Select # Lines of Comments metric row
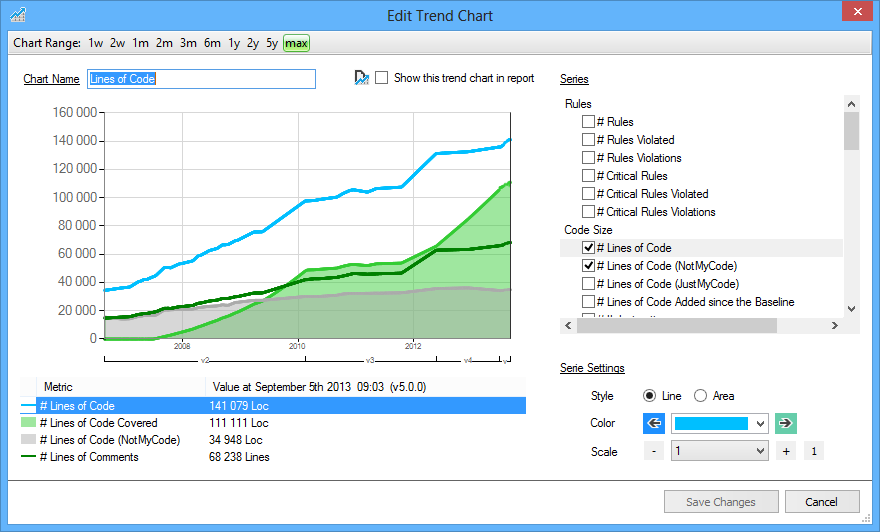 pos(89,457)
